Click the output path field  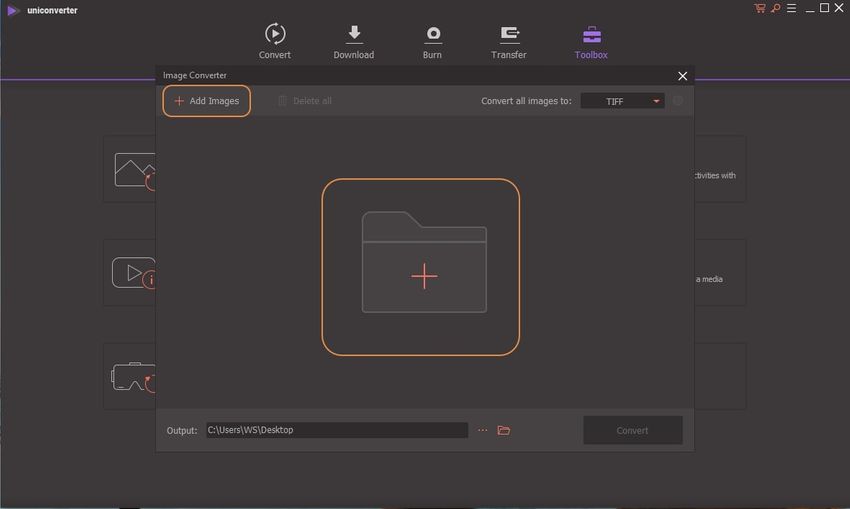(336, 430)
